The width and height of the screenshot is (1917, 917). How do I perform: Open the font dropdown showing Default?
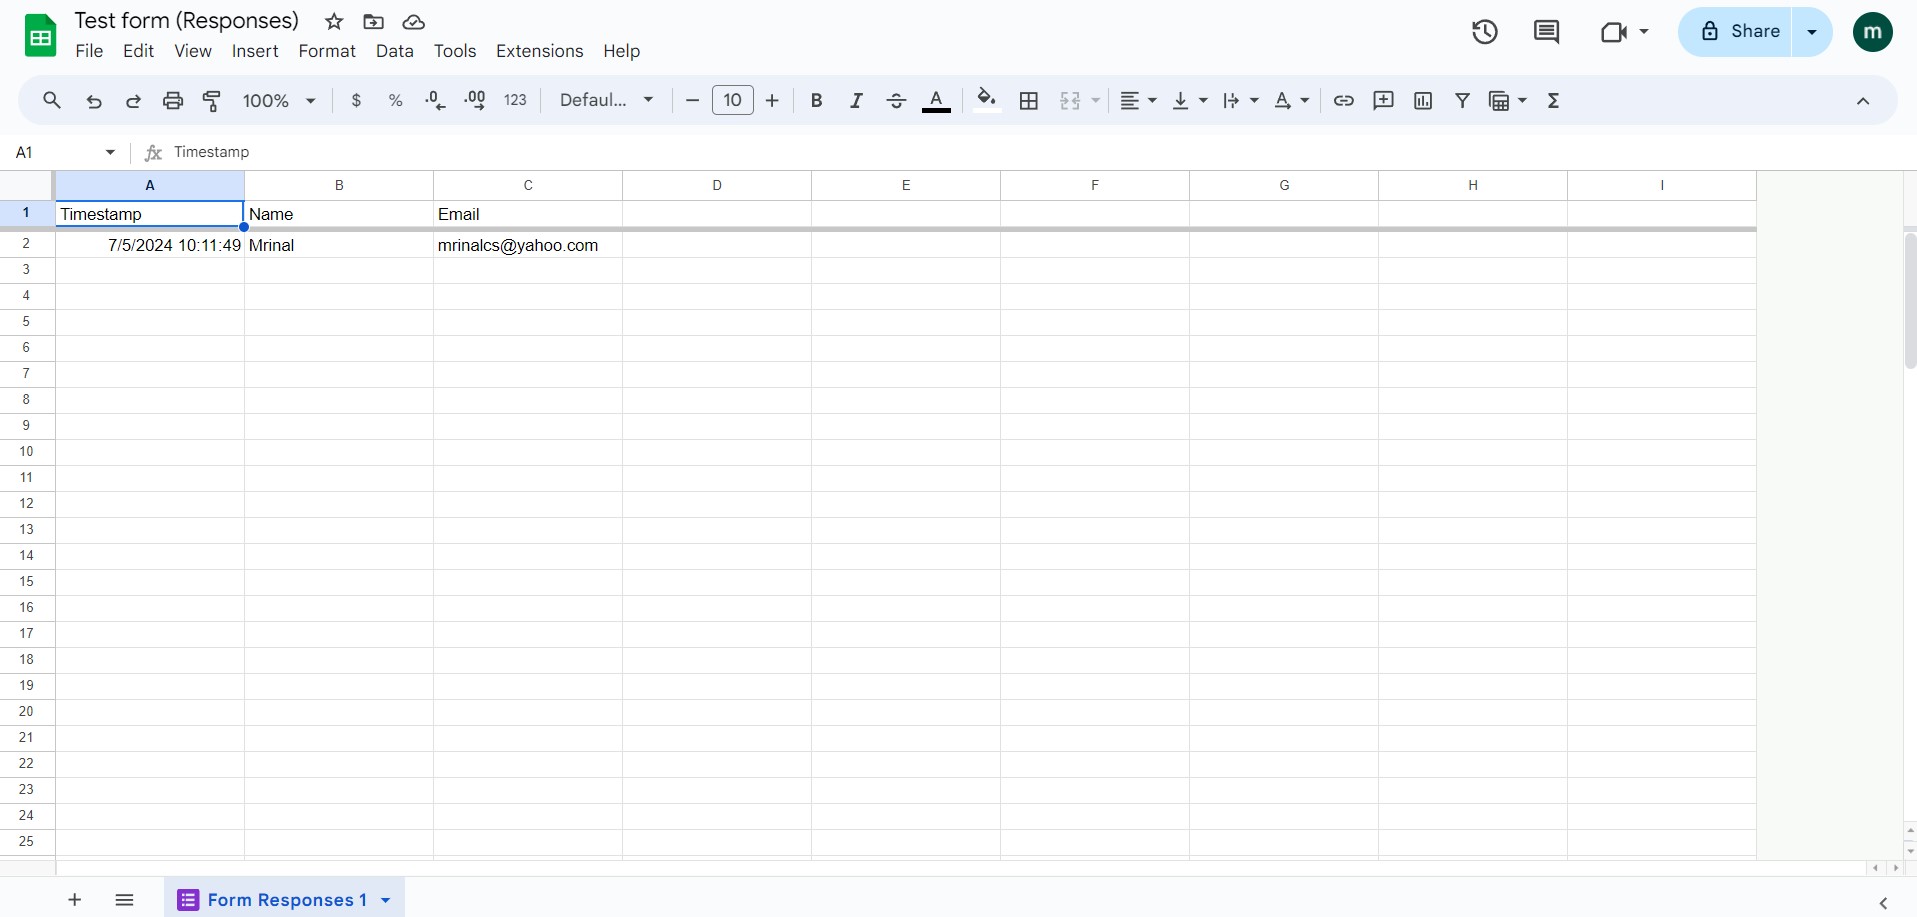(606, 100)
